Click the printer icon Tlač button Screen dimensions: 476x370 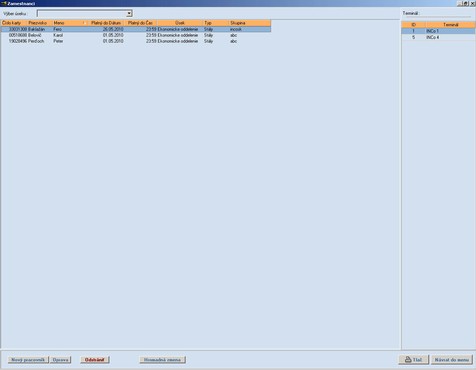coord(413,360)
